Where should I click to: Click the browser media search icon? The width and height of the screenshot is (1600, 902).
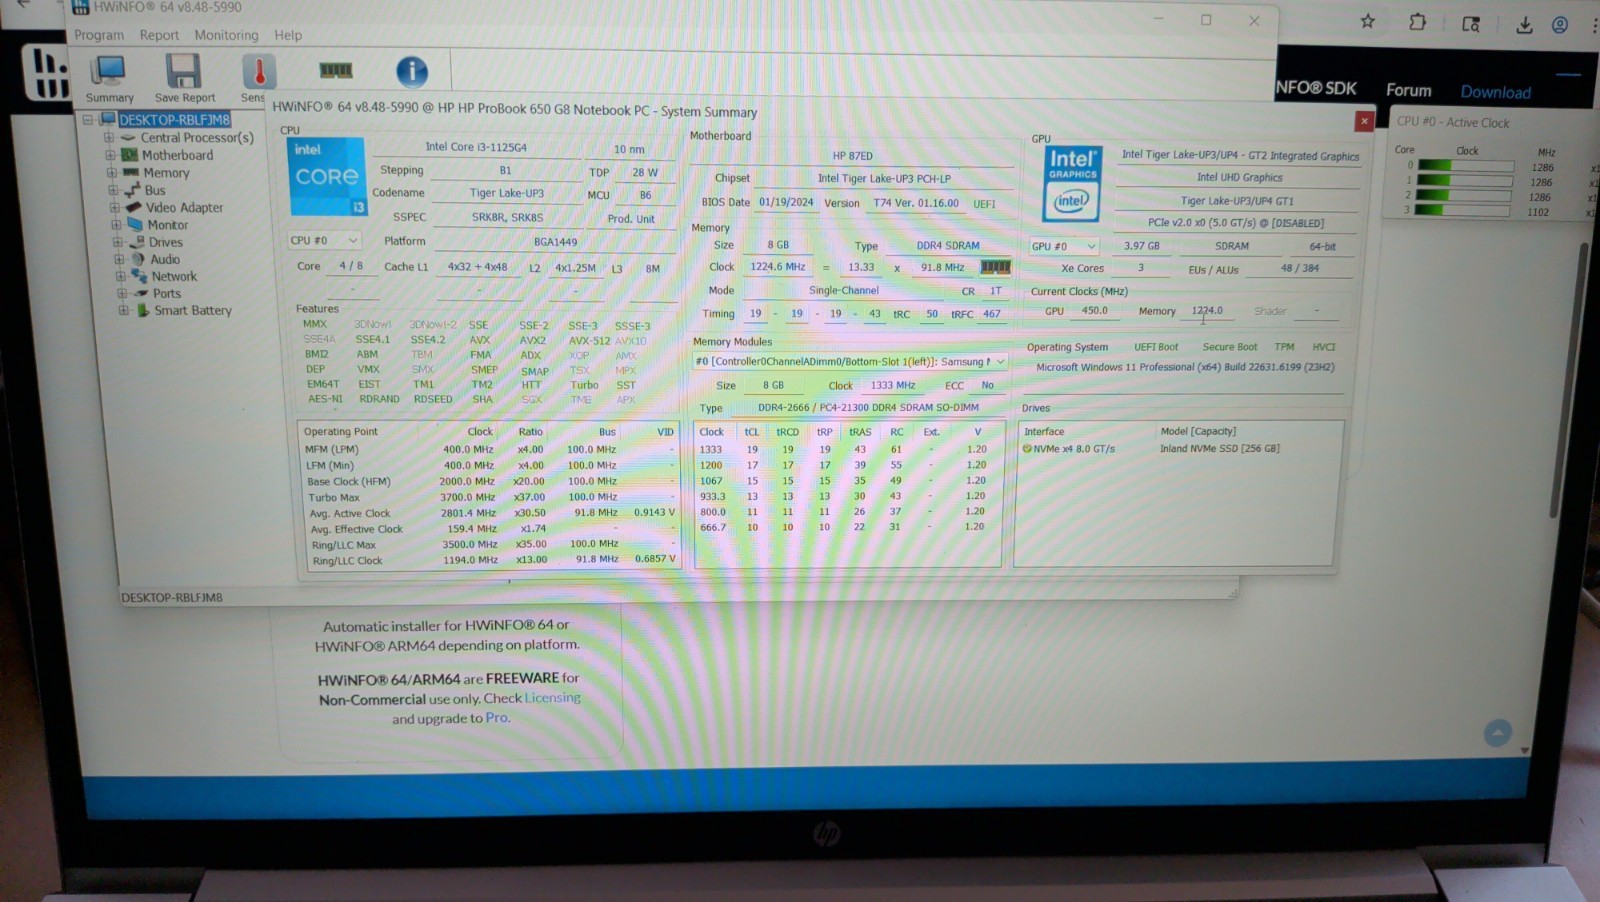pos(1470,23)
